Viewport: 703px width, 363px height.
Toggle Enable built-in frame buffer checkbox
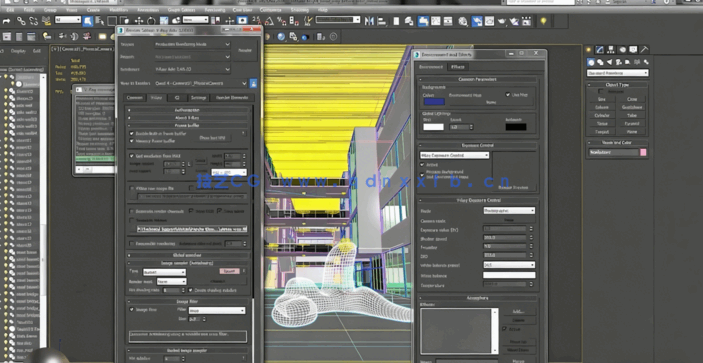coord(132,134)
